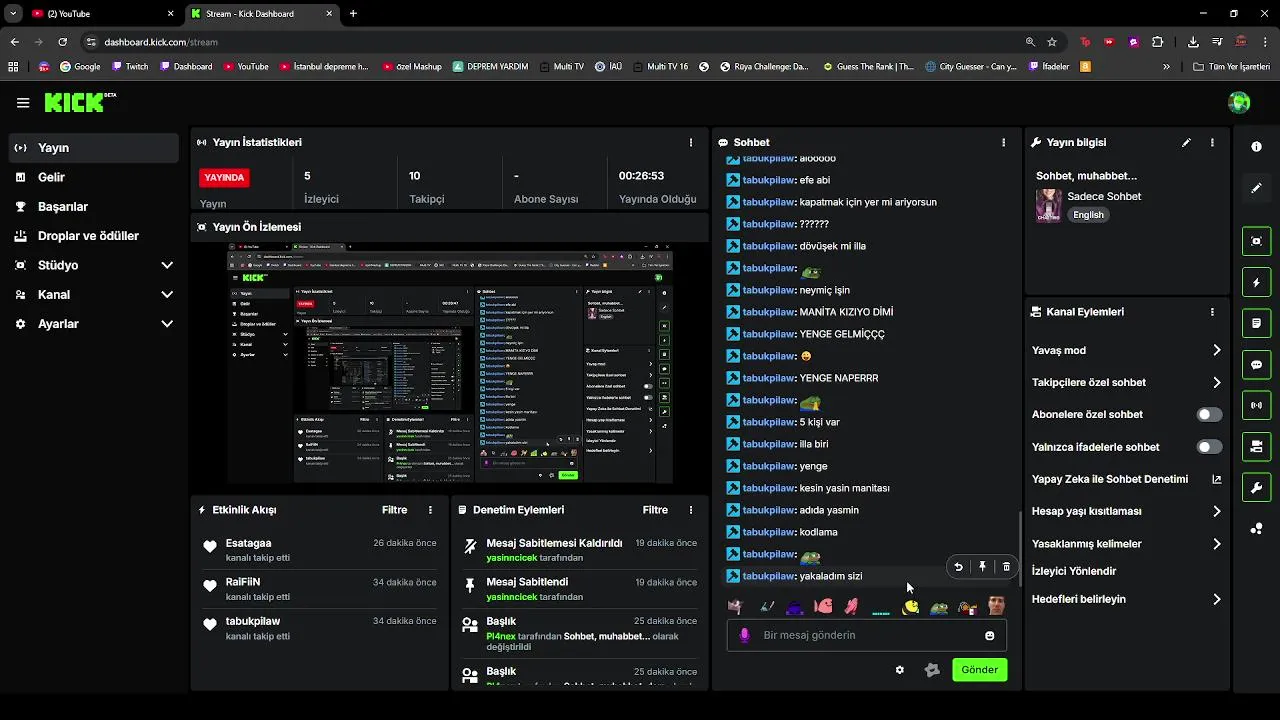
Task: Open Yasaklanmış kelimeler options arrow
Action: 1216,544
